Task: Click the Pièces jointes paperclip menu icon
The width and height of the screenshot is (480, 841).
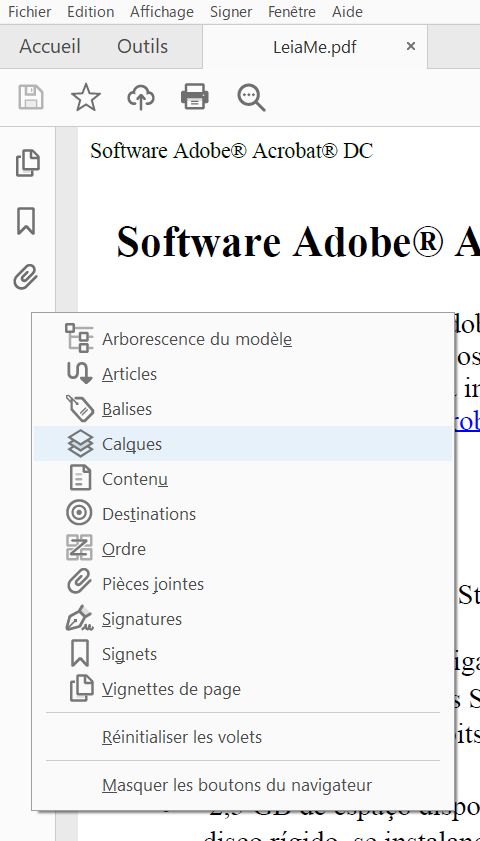Action: click(79, 583)
